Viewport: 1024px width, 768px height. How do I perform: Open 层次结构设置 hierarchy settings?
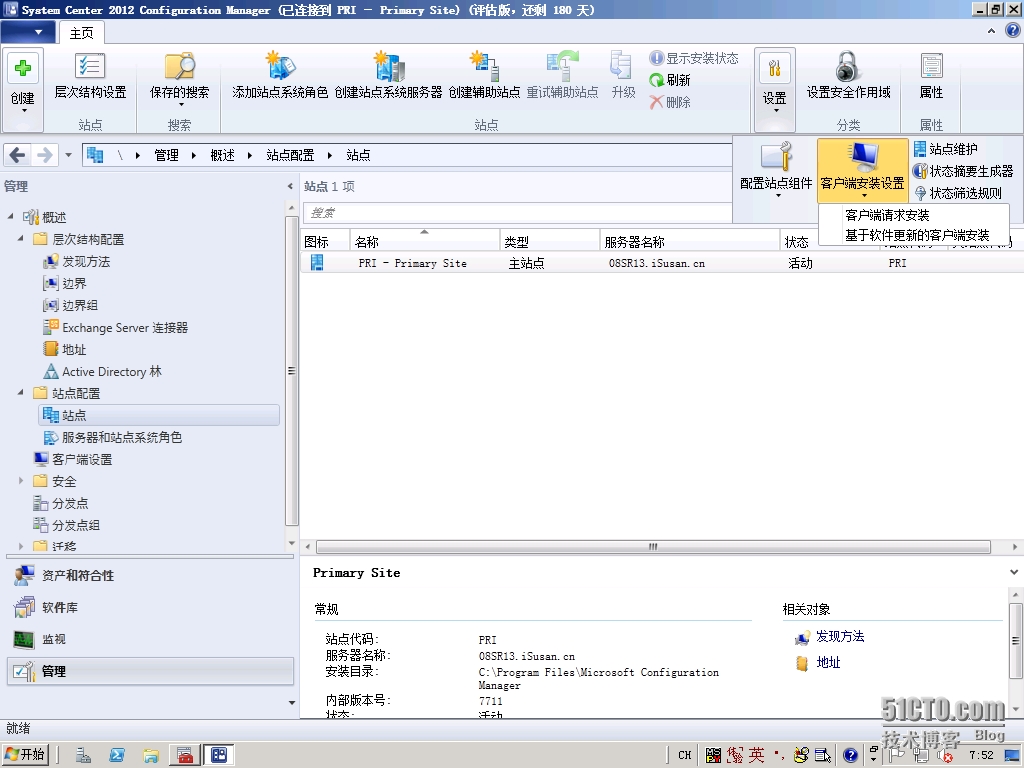pyautogui.click(x=90, y=76)
